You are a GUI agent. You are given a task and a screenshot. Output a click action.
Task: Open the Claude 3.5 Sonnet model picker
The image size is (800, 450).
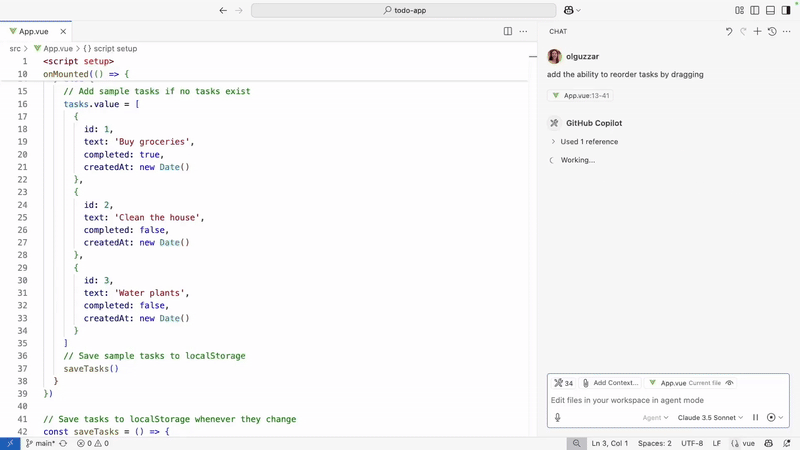(x=710, y=417)
